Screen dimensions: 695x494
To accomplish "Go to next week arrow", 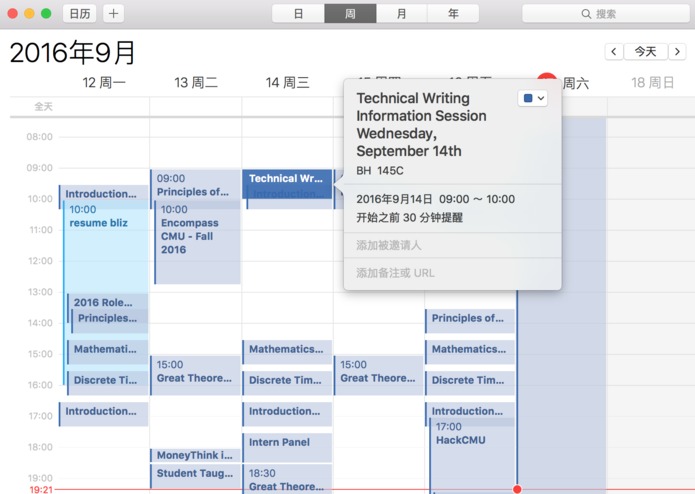I will pyautogui.click(x=677, y=52).
